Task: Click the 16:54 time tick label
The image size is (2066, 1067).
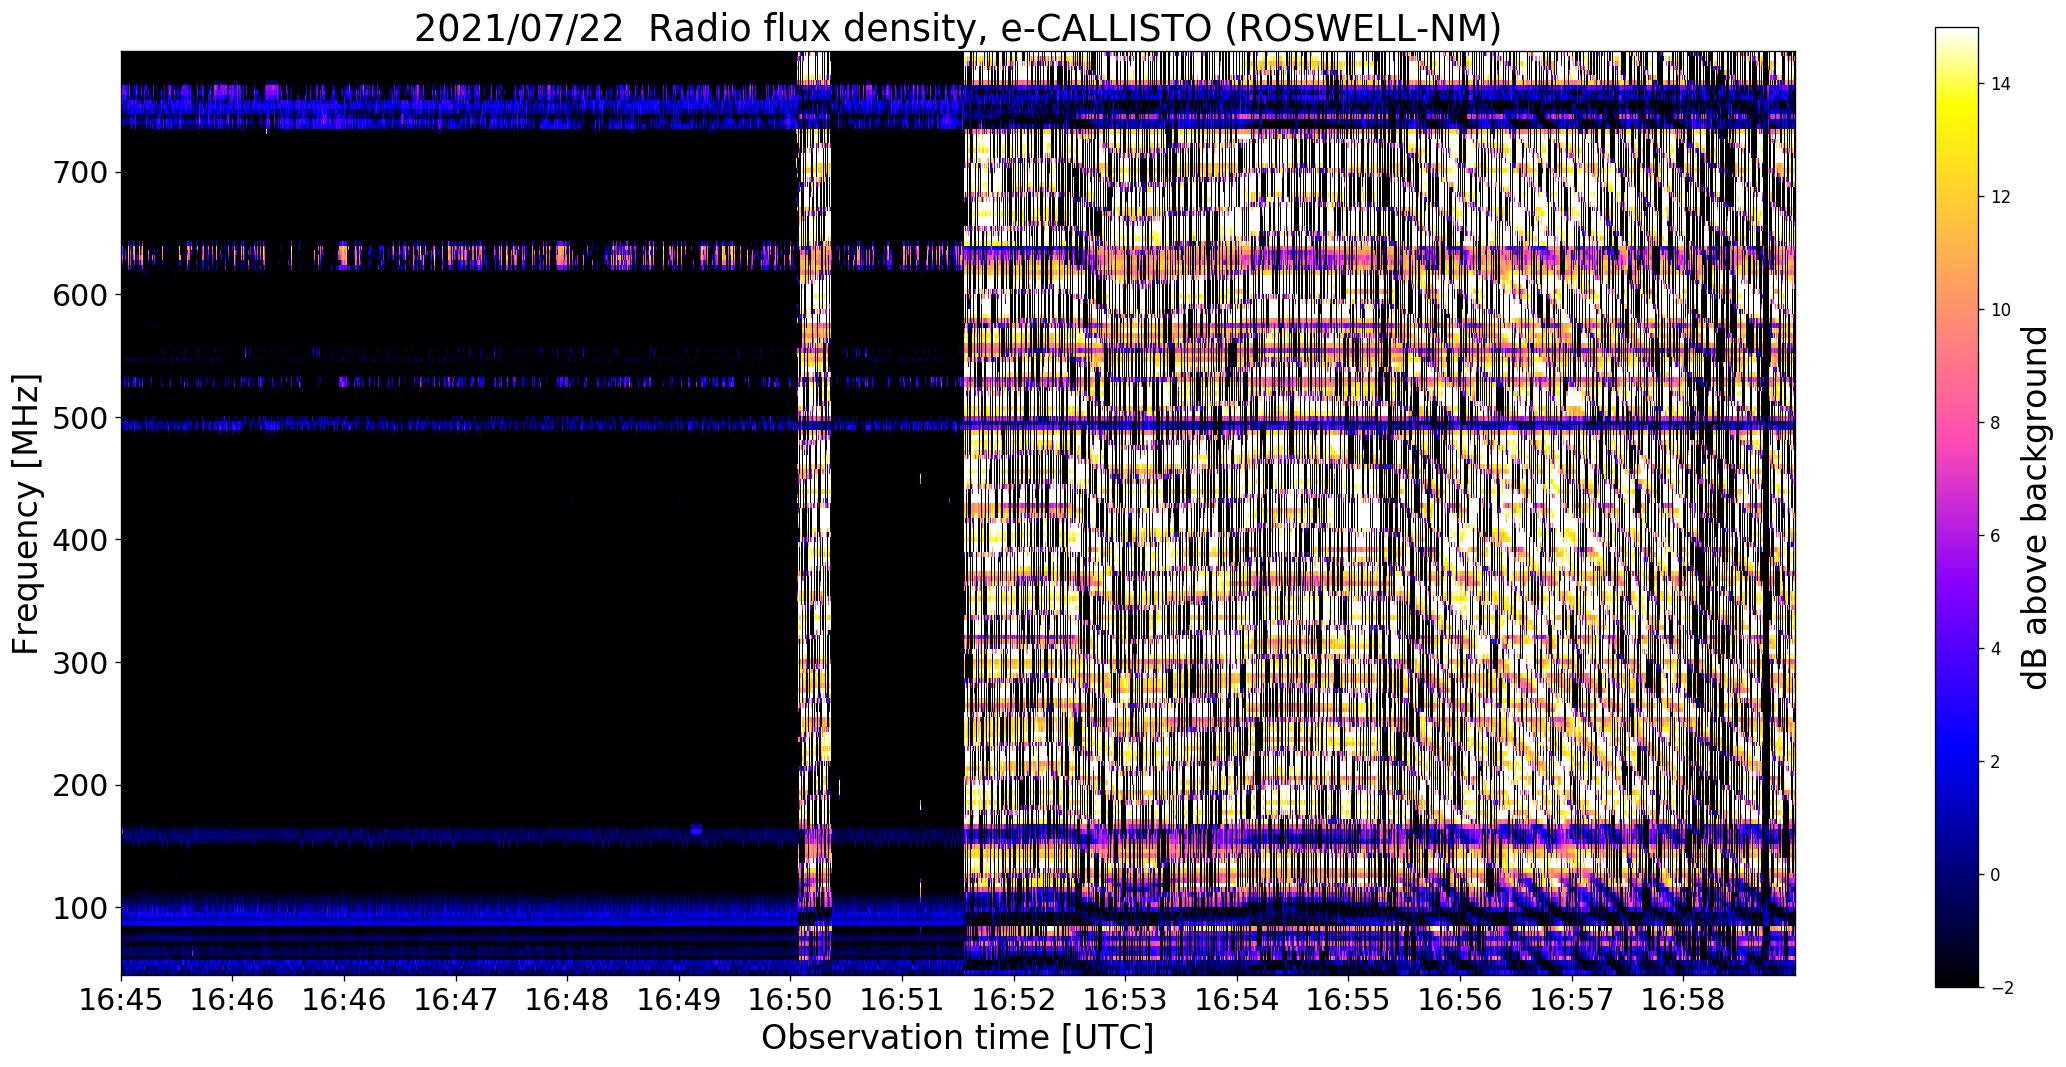Action: coord(1237,999)
